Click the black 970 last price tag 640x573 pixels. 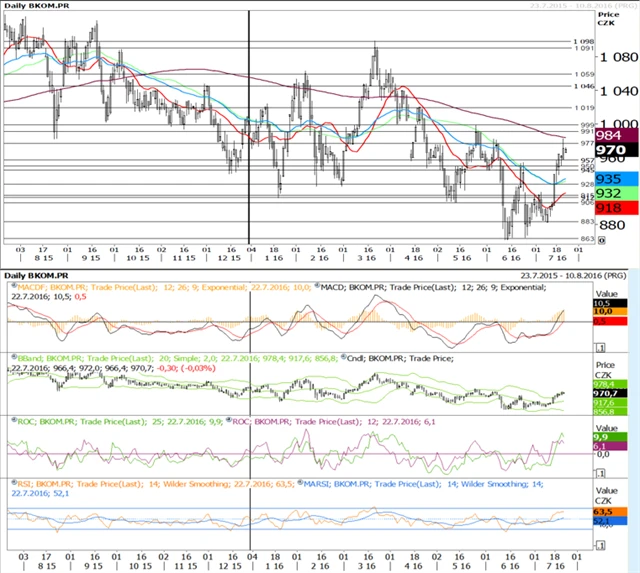(x=608, y=150)
